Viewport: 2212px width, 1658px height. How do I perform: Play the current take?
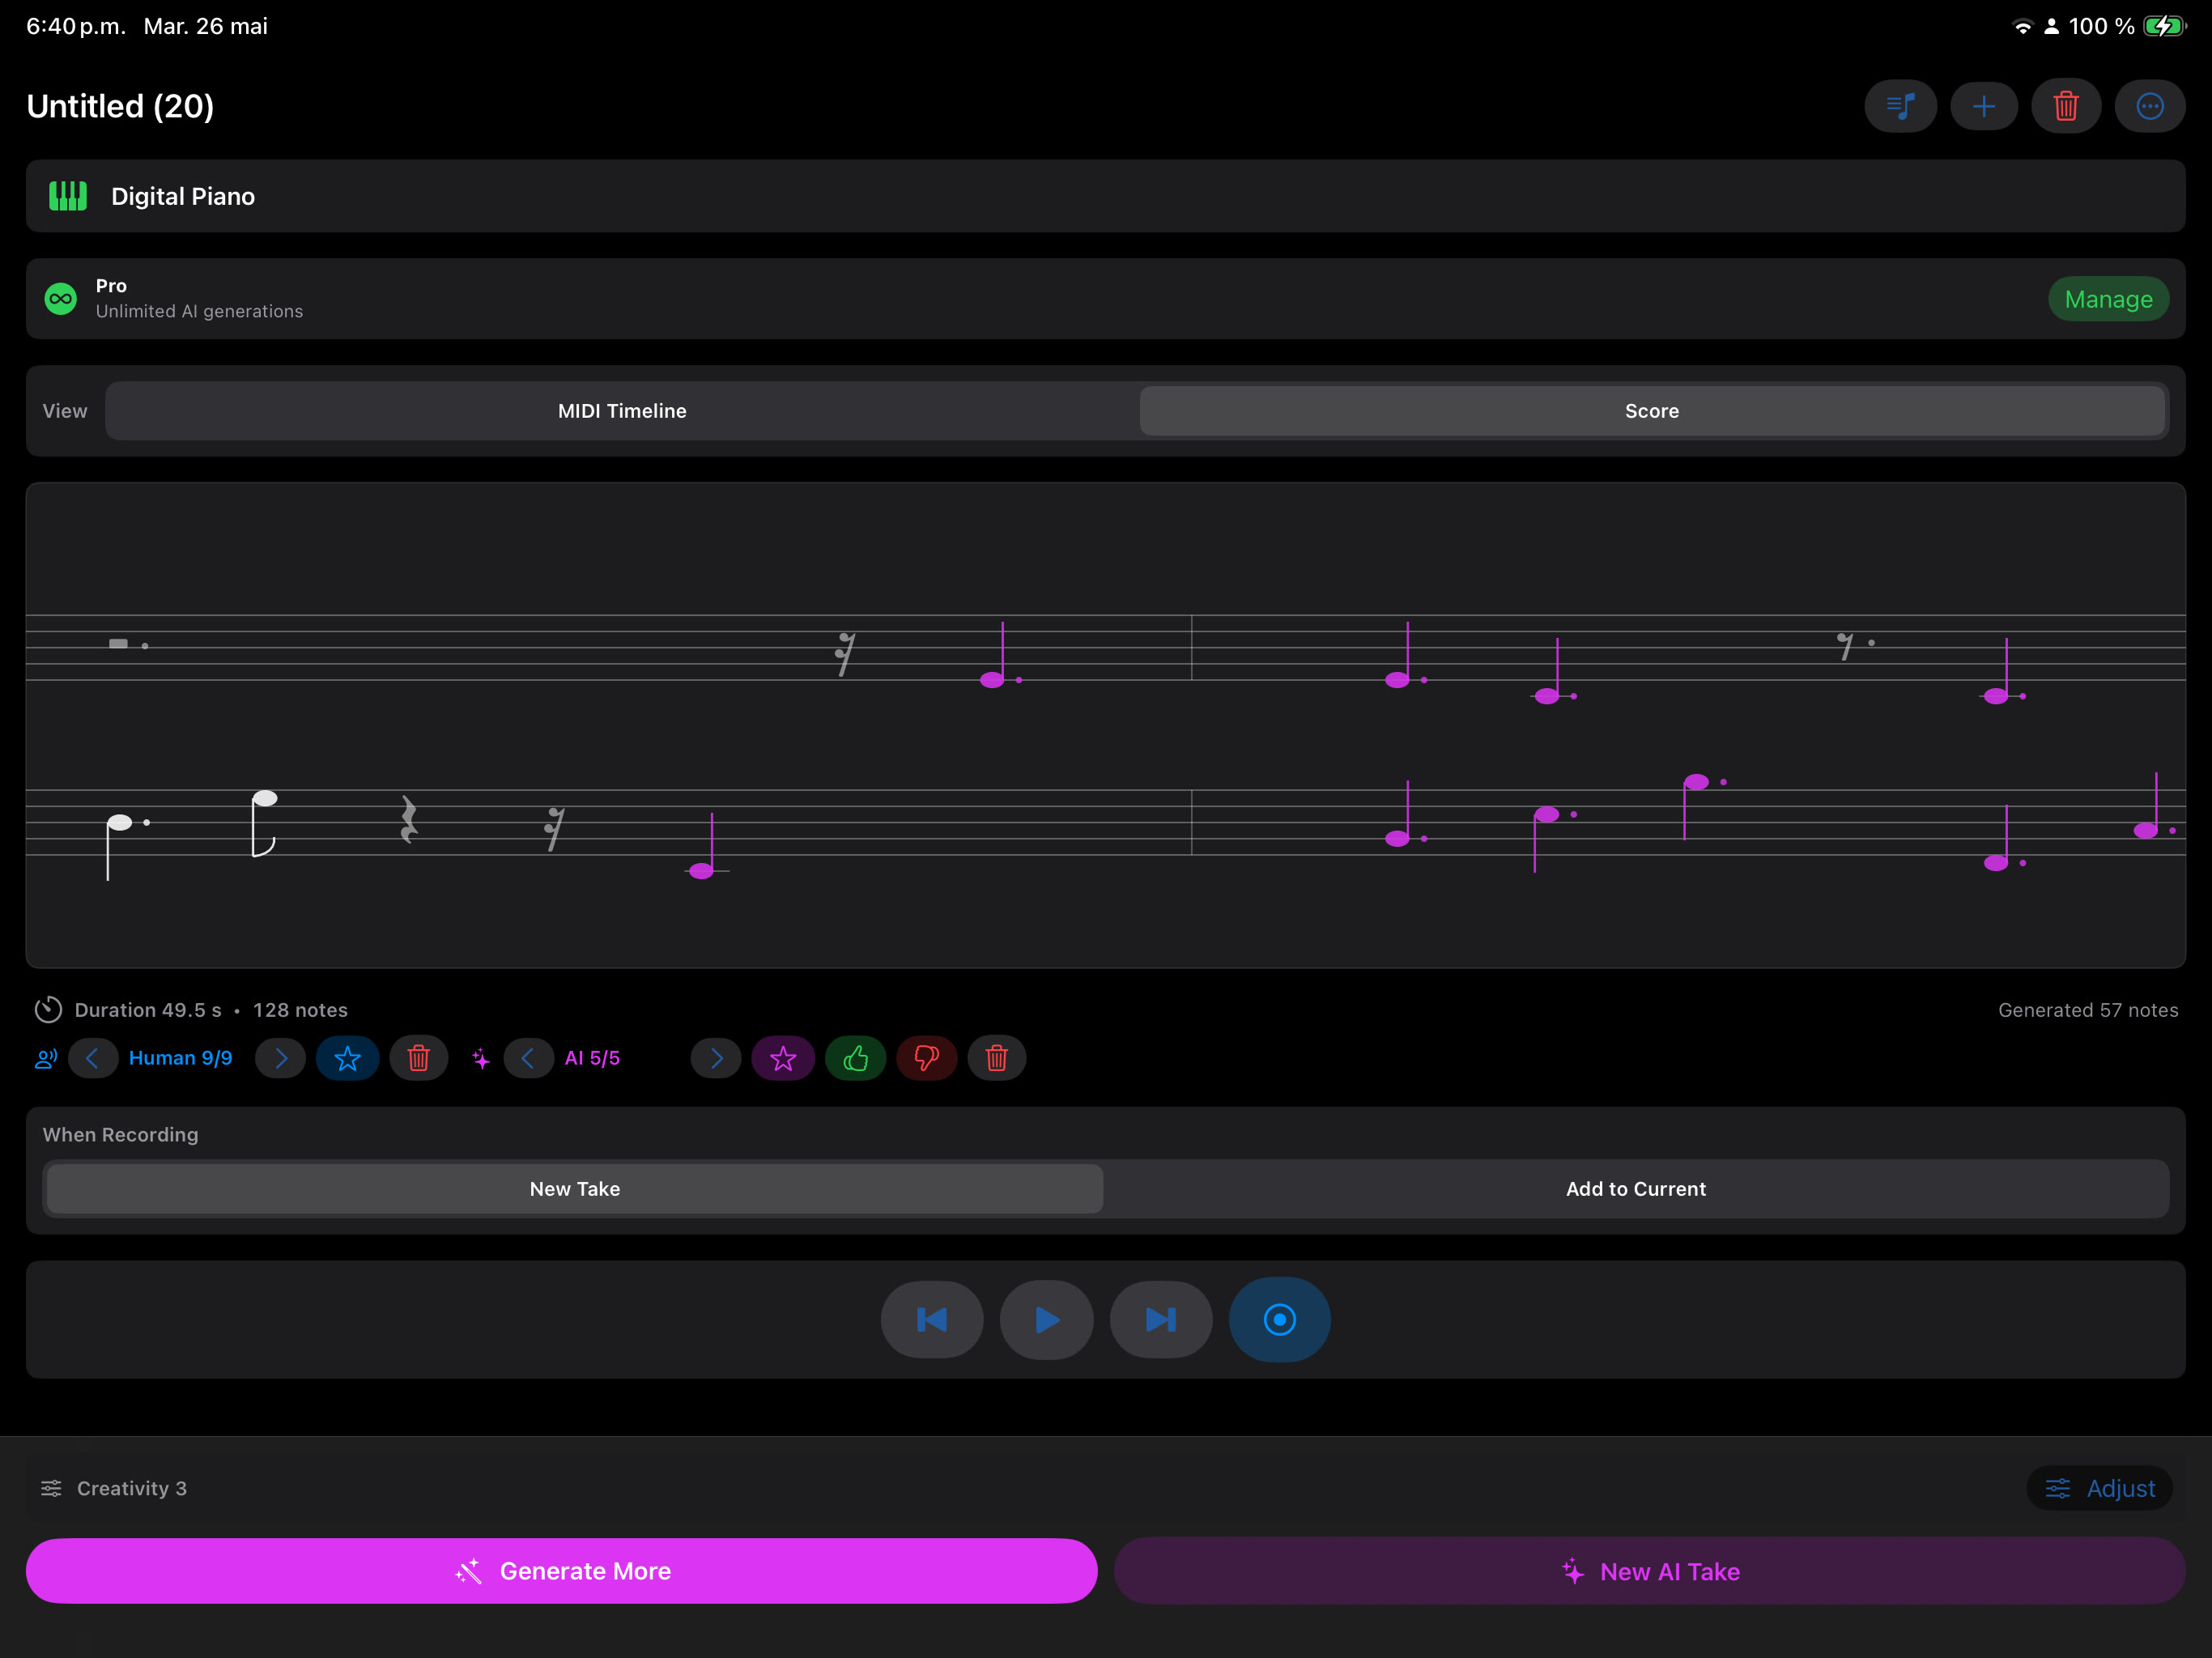click(x=1047, y=1320)
